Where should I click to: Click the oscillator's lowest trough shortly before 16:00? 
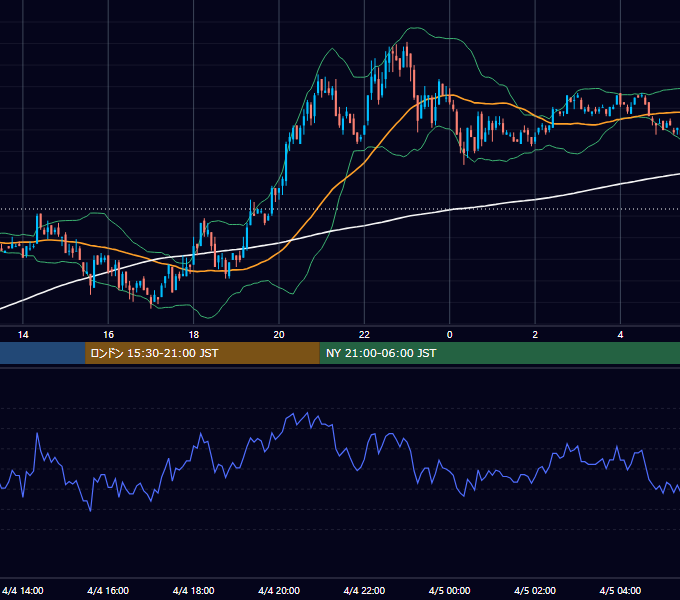pyautogui.click(x=90, y=511)
